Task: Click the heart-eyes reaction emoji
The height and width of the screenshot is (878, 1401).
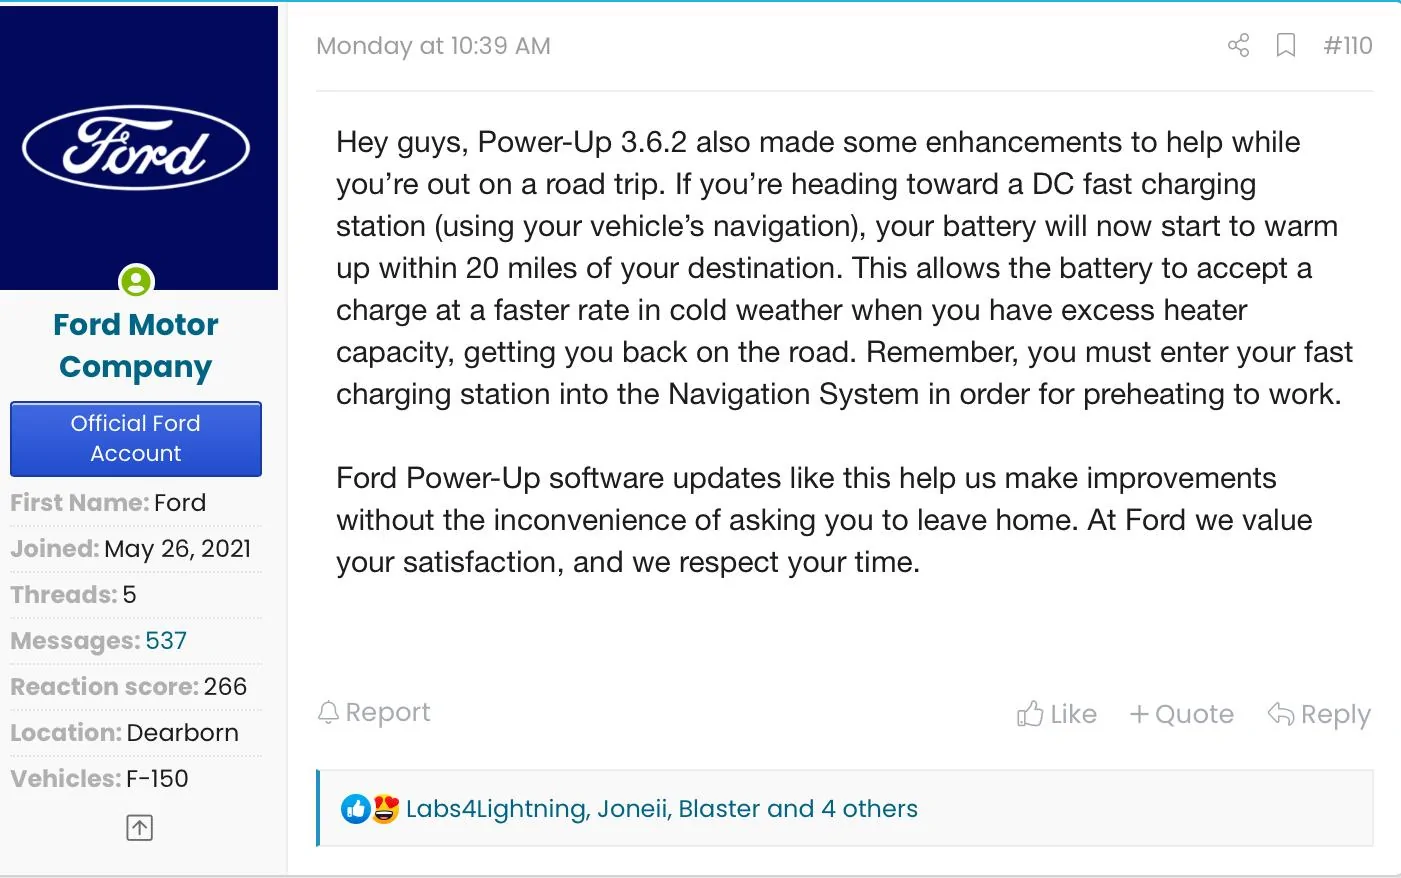Action: 386,809
